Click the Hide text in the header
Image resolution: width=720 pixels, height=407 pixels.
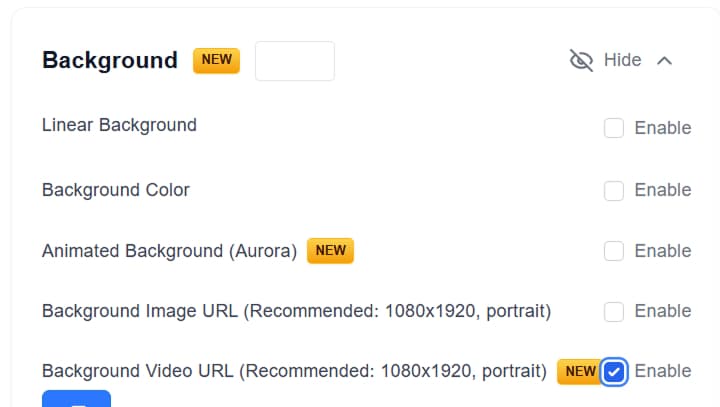622,61
